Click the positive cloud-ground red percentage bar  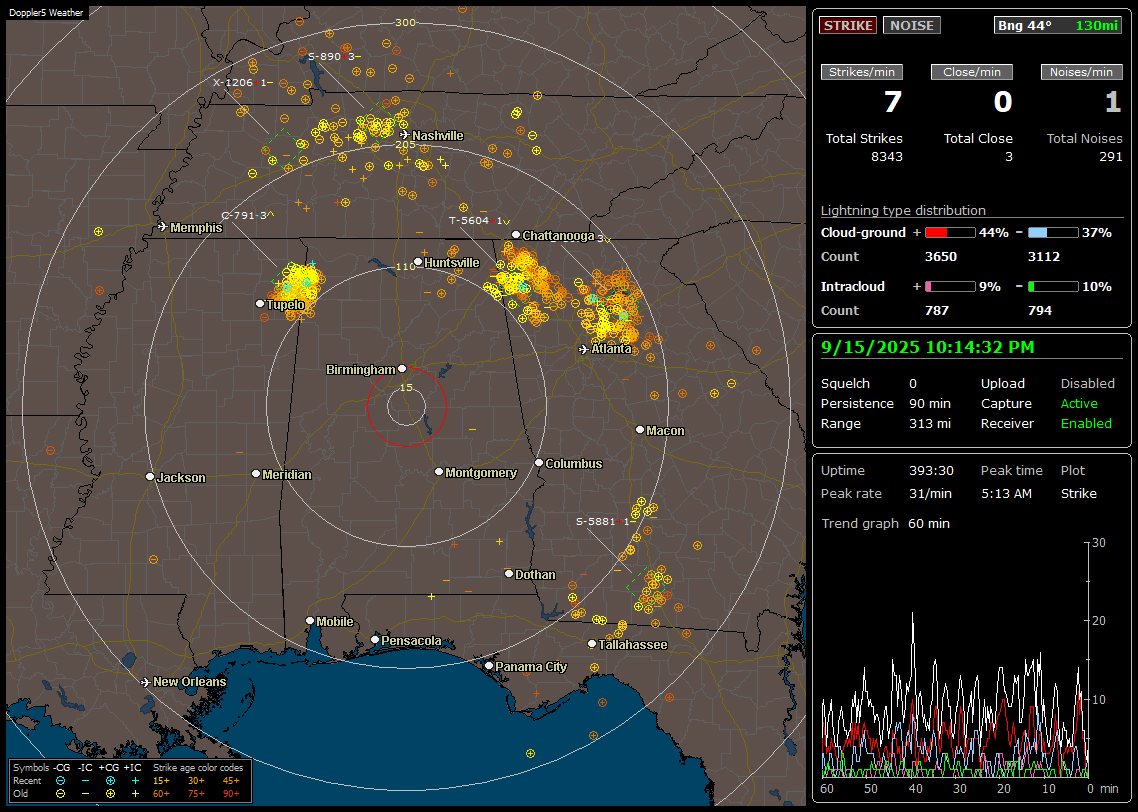pyautogui.click(x=950, y=233)
